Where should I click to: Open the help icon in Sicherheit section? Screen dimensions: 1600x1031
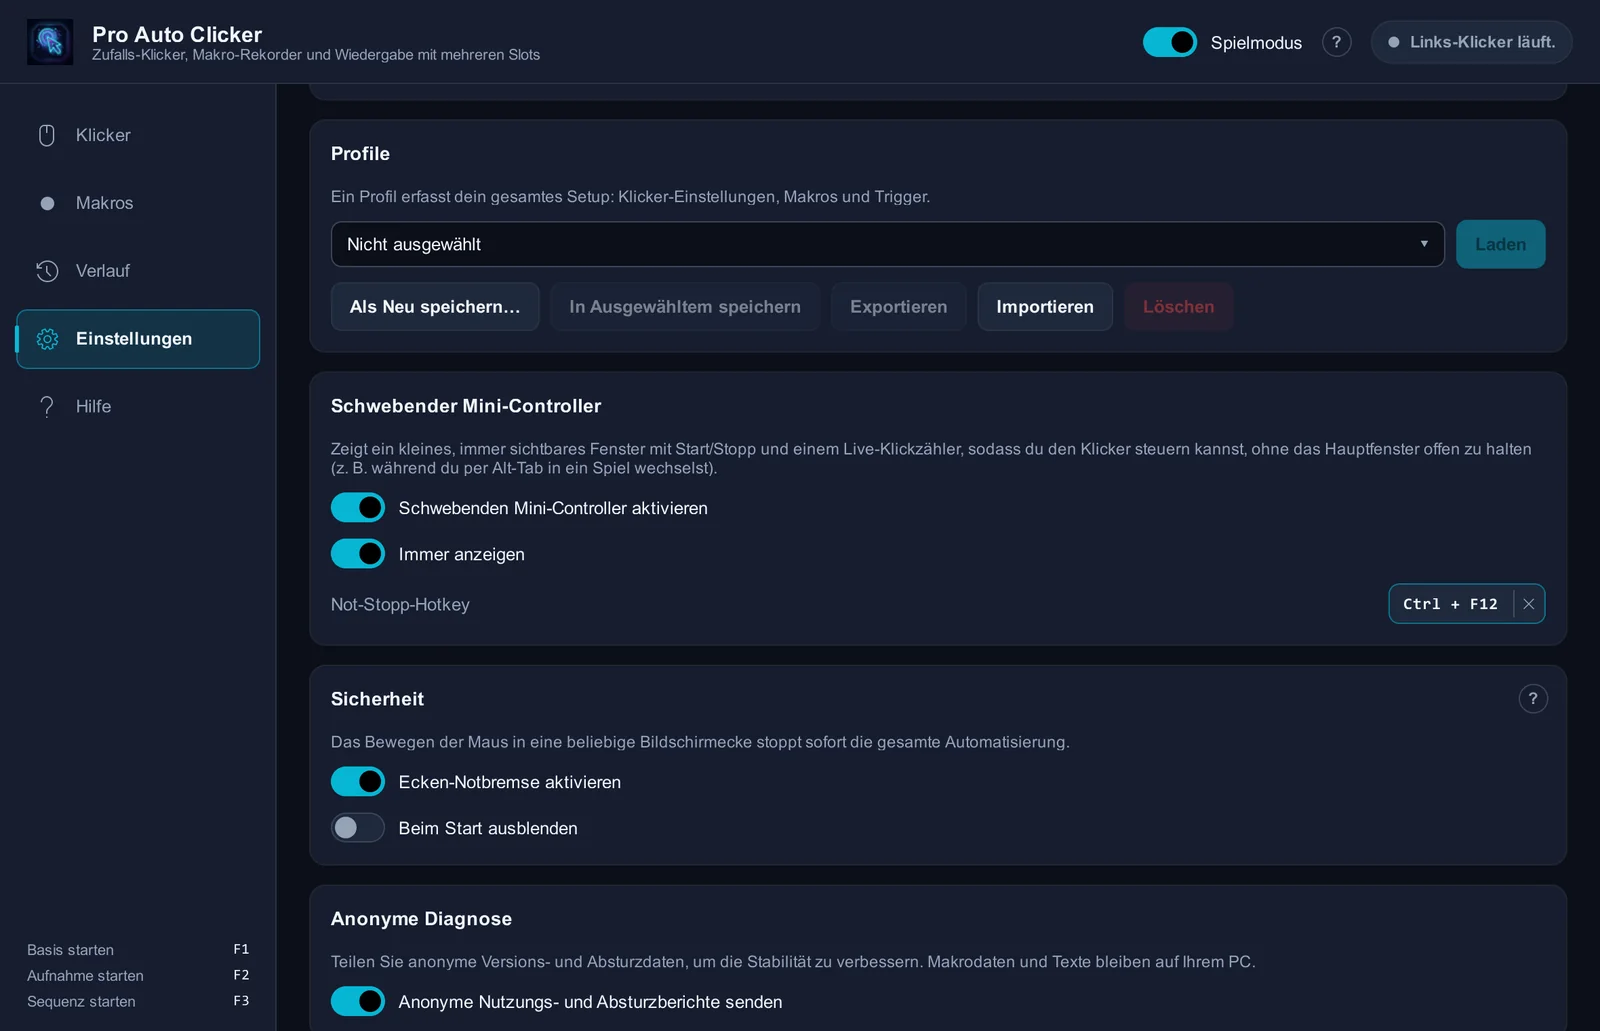[1533, 698]
